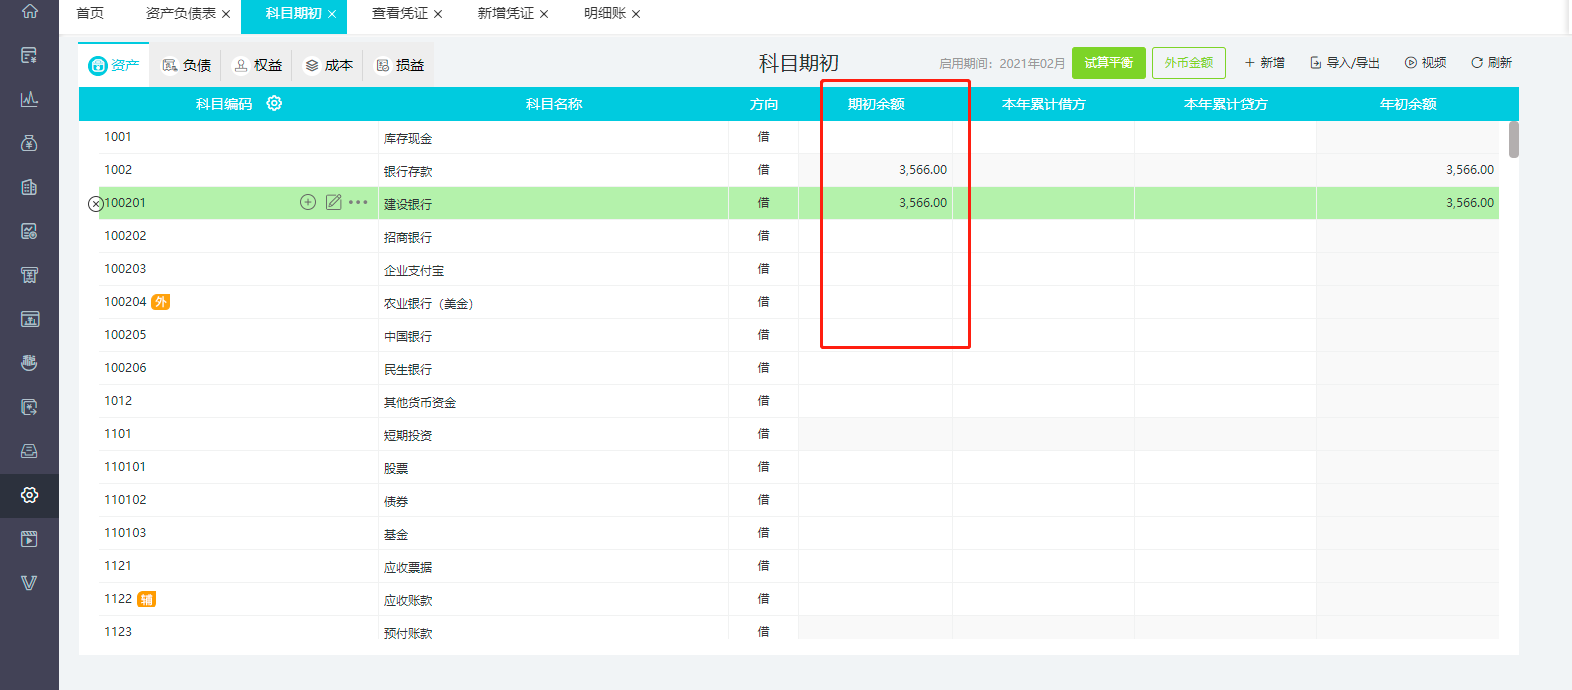
Task: Switch to the 明细账 tab
Action: pos(605,13)
